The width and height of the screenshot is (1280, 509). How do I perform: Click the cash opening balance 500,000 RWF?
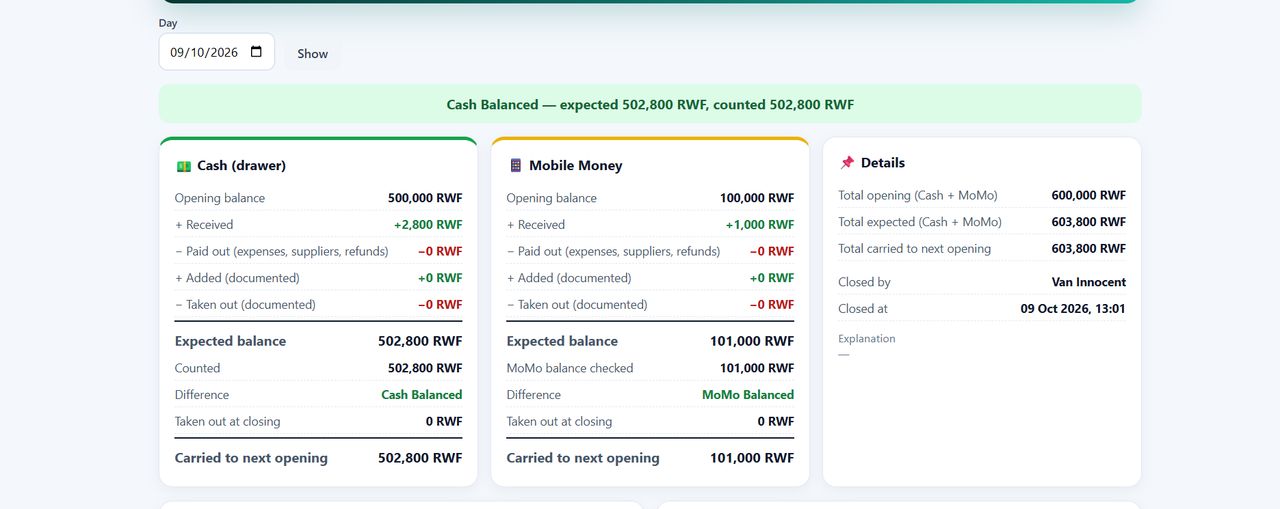click(x=425, y=198)
